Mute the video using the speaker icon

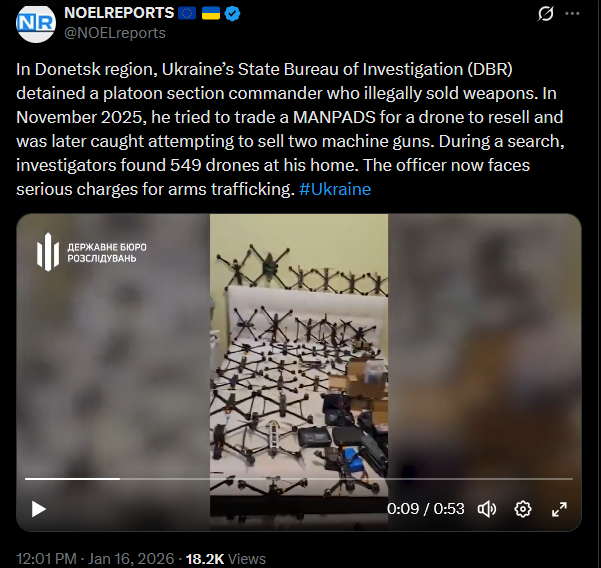click(x=487, y=509)
